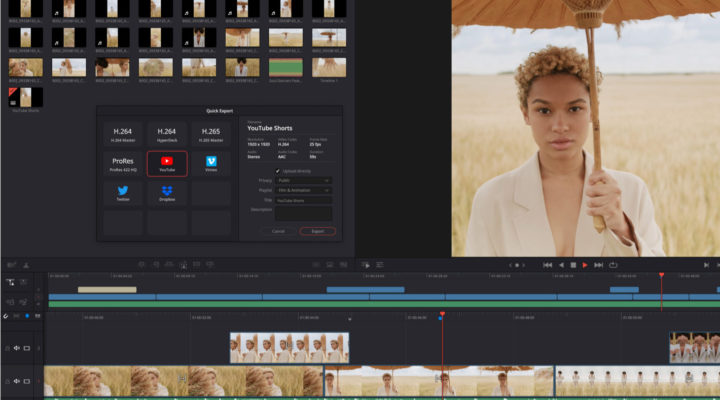This screenshot has height=400, width=720.
Task: Click the Description text area
Action: [x=303, y=214]
